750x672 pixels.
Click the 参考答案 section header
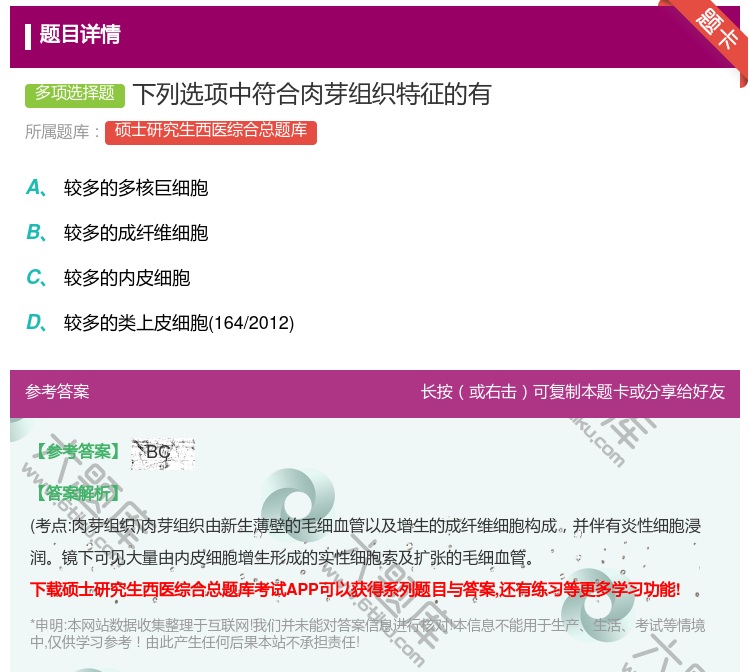(57, 392)
